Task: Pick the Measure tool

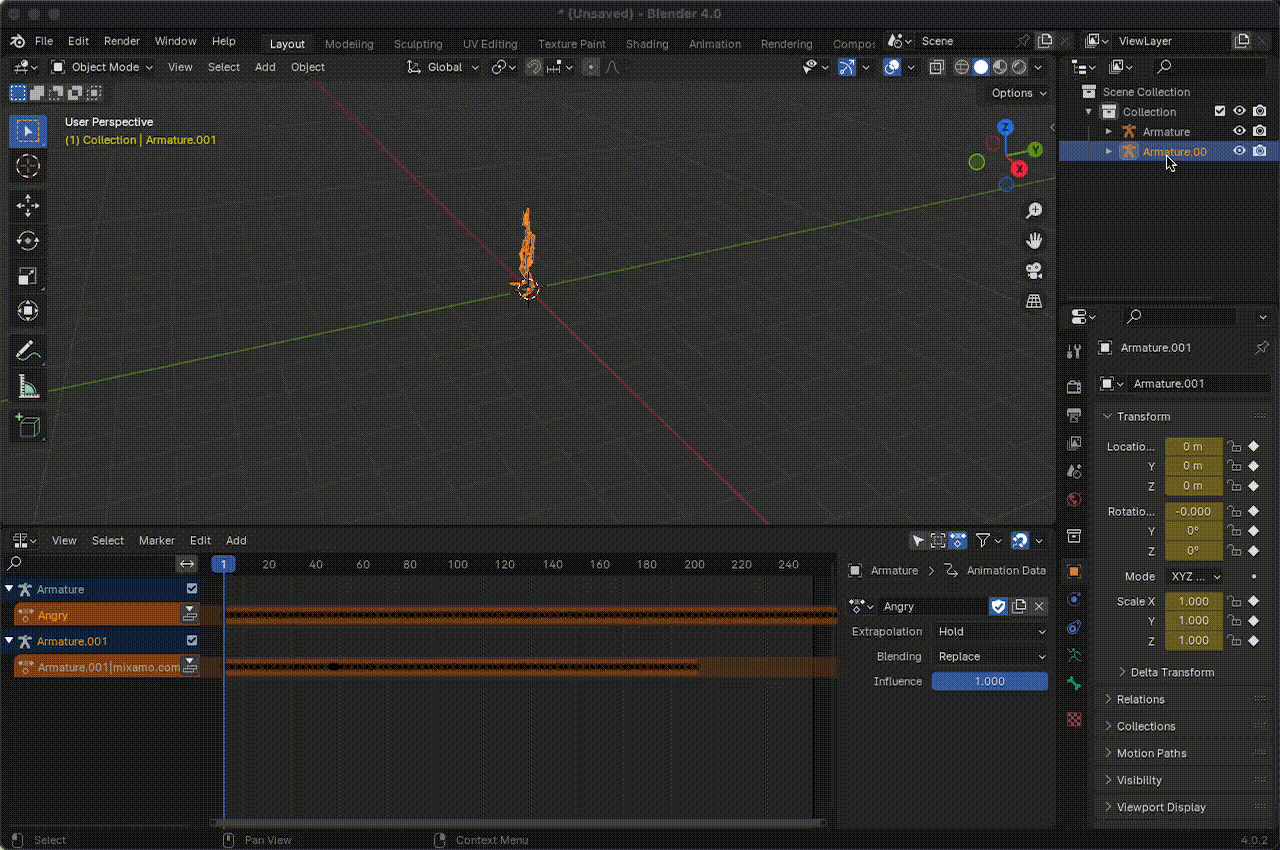Action: tap(28, 387)
